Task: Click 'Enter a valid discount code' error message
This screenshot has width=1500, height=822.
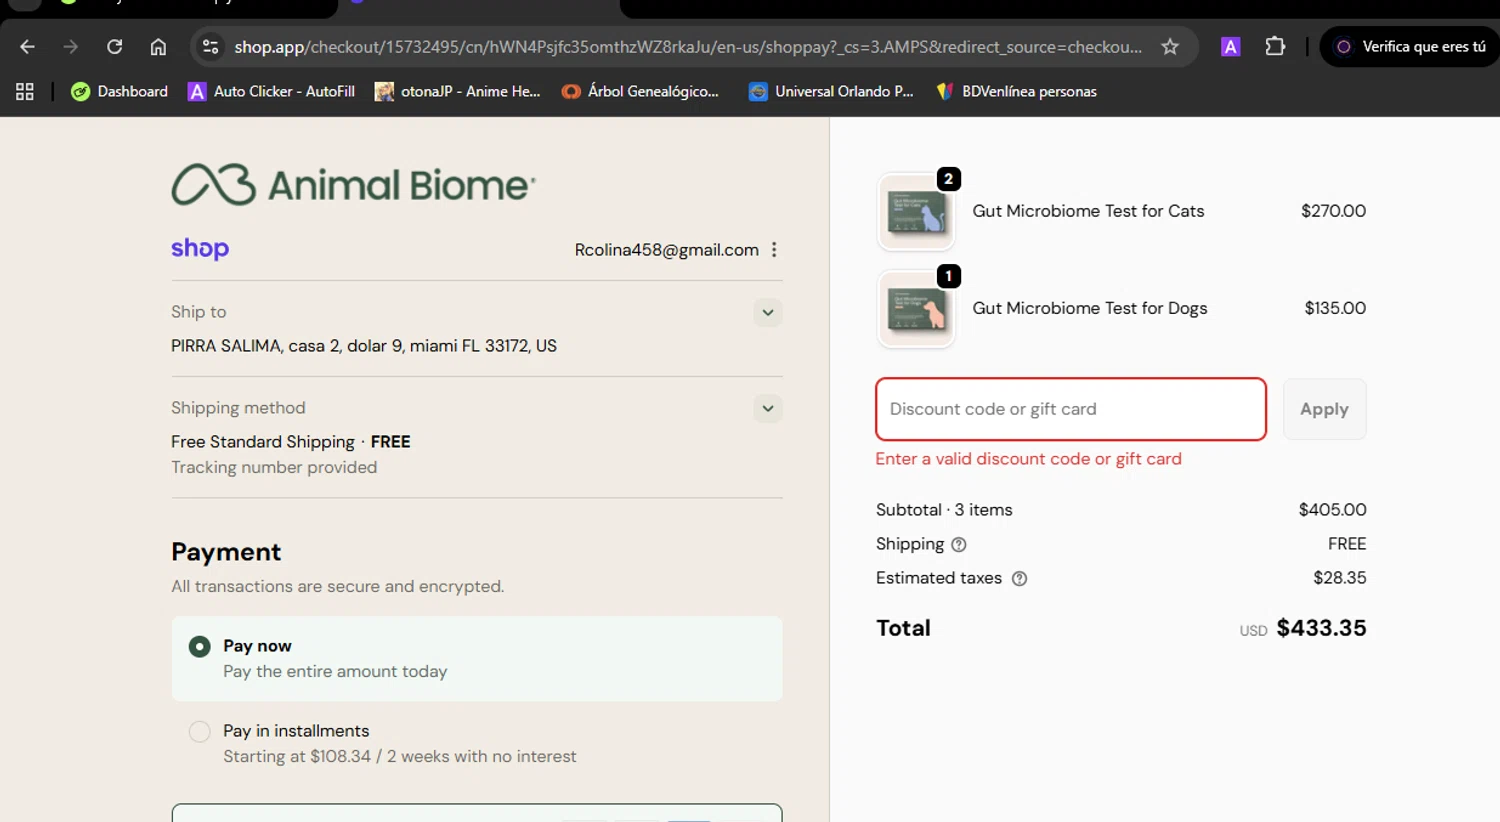Action: (1028, 459)
